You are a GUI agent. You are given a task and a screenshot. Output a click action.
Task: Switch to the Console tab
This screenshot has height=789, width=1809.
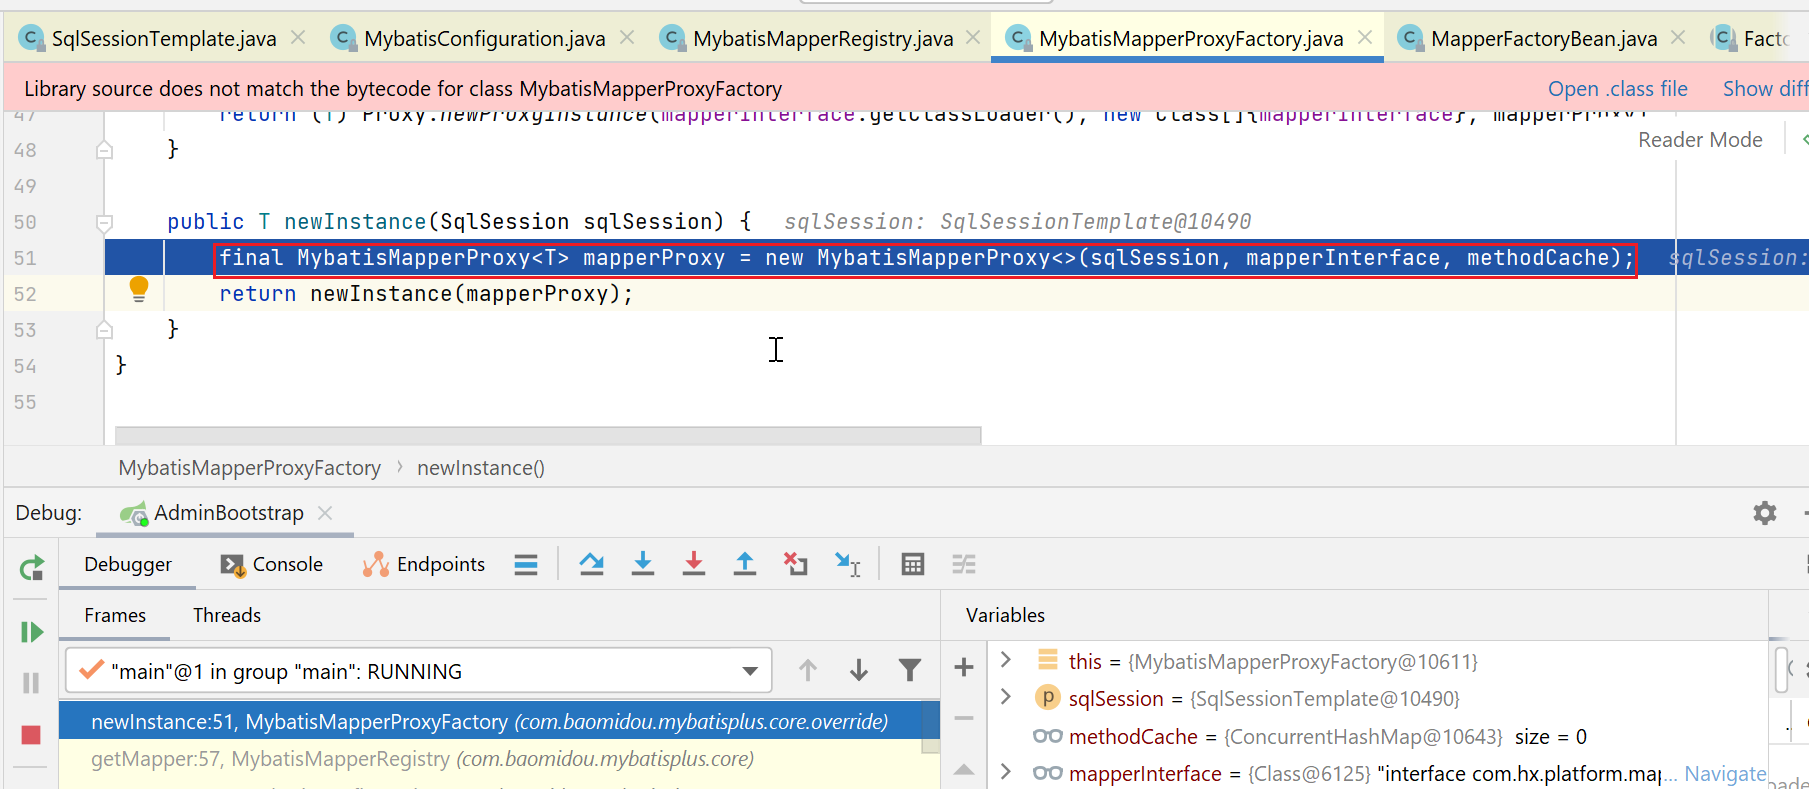tap(272, 564)
